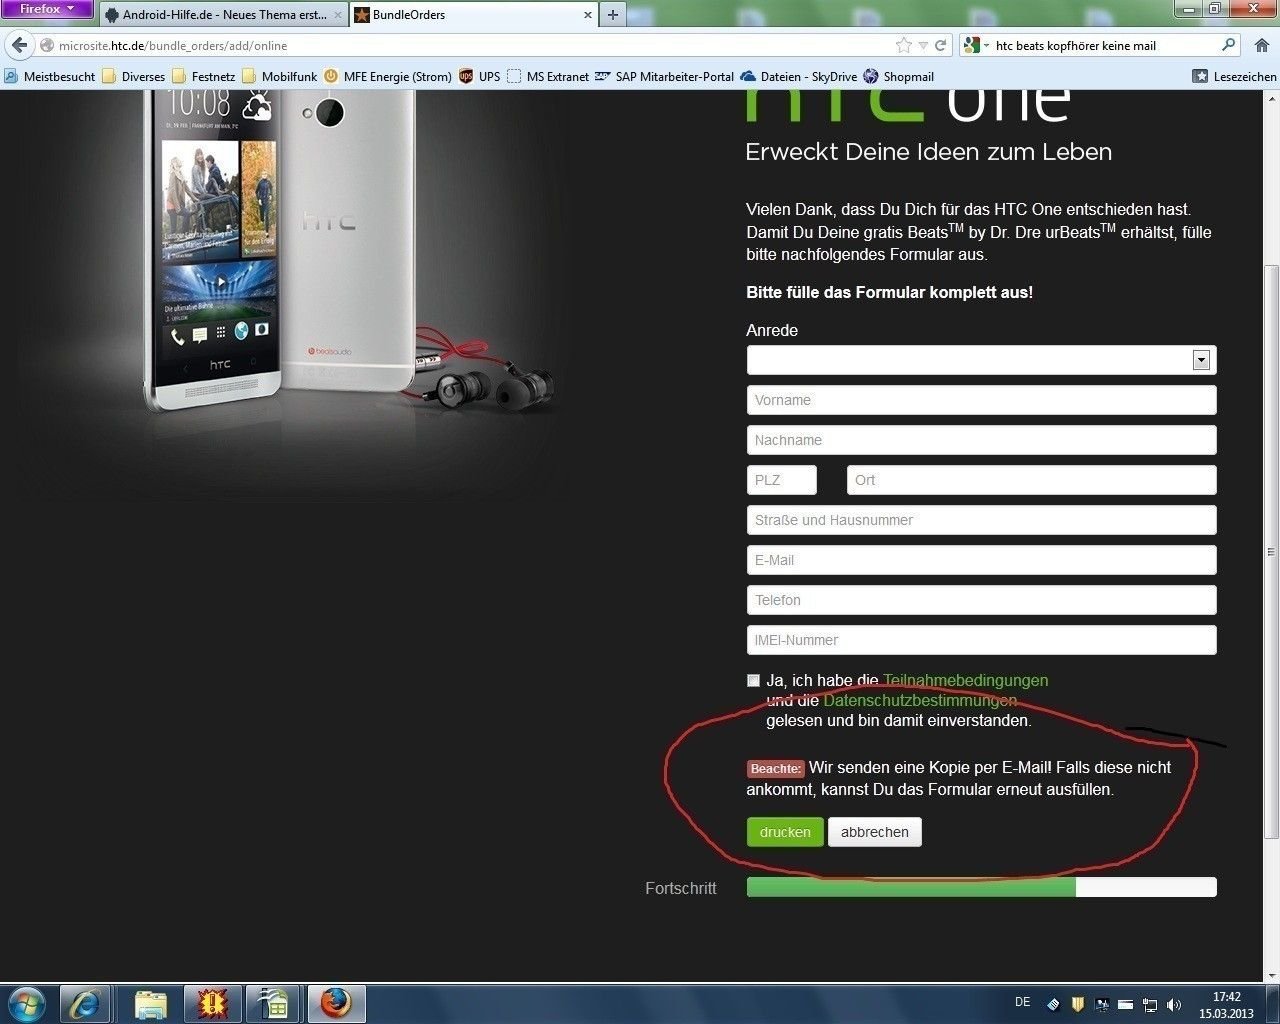Click the Ort input field
Screen dimensions: 1280x1024
[1031, 480]
